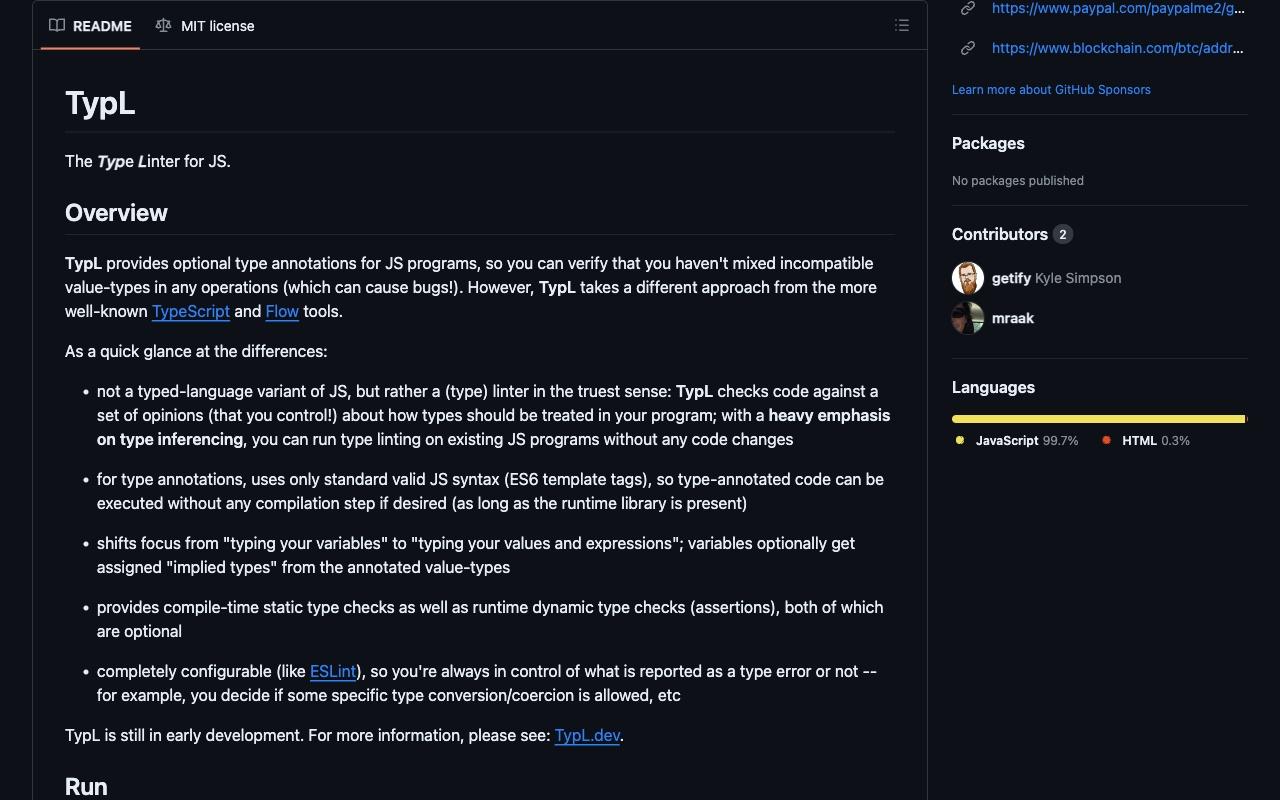Open contributor mraak profile

(1013, 318)
